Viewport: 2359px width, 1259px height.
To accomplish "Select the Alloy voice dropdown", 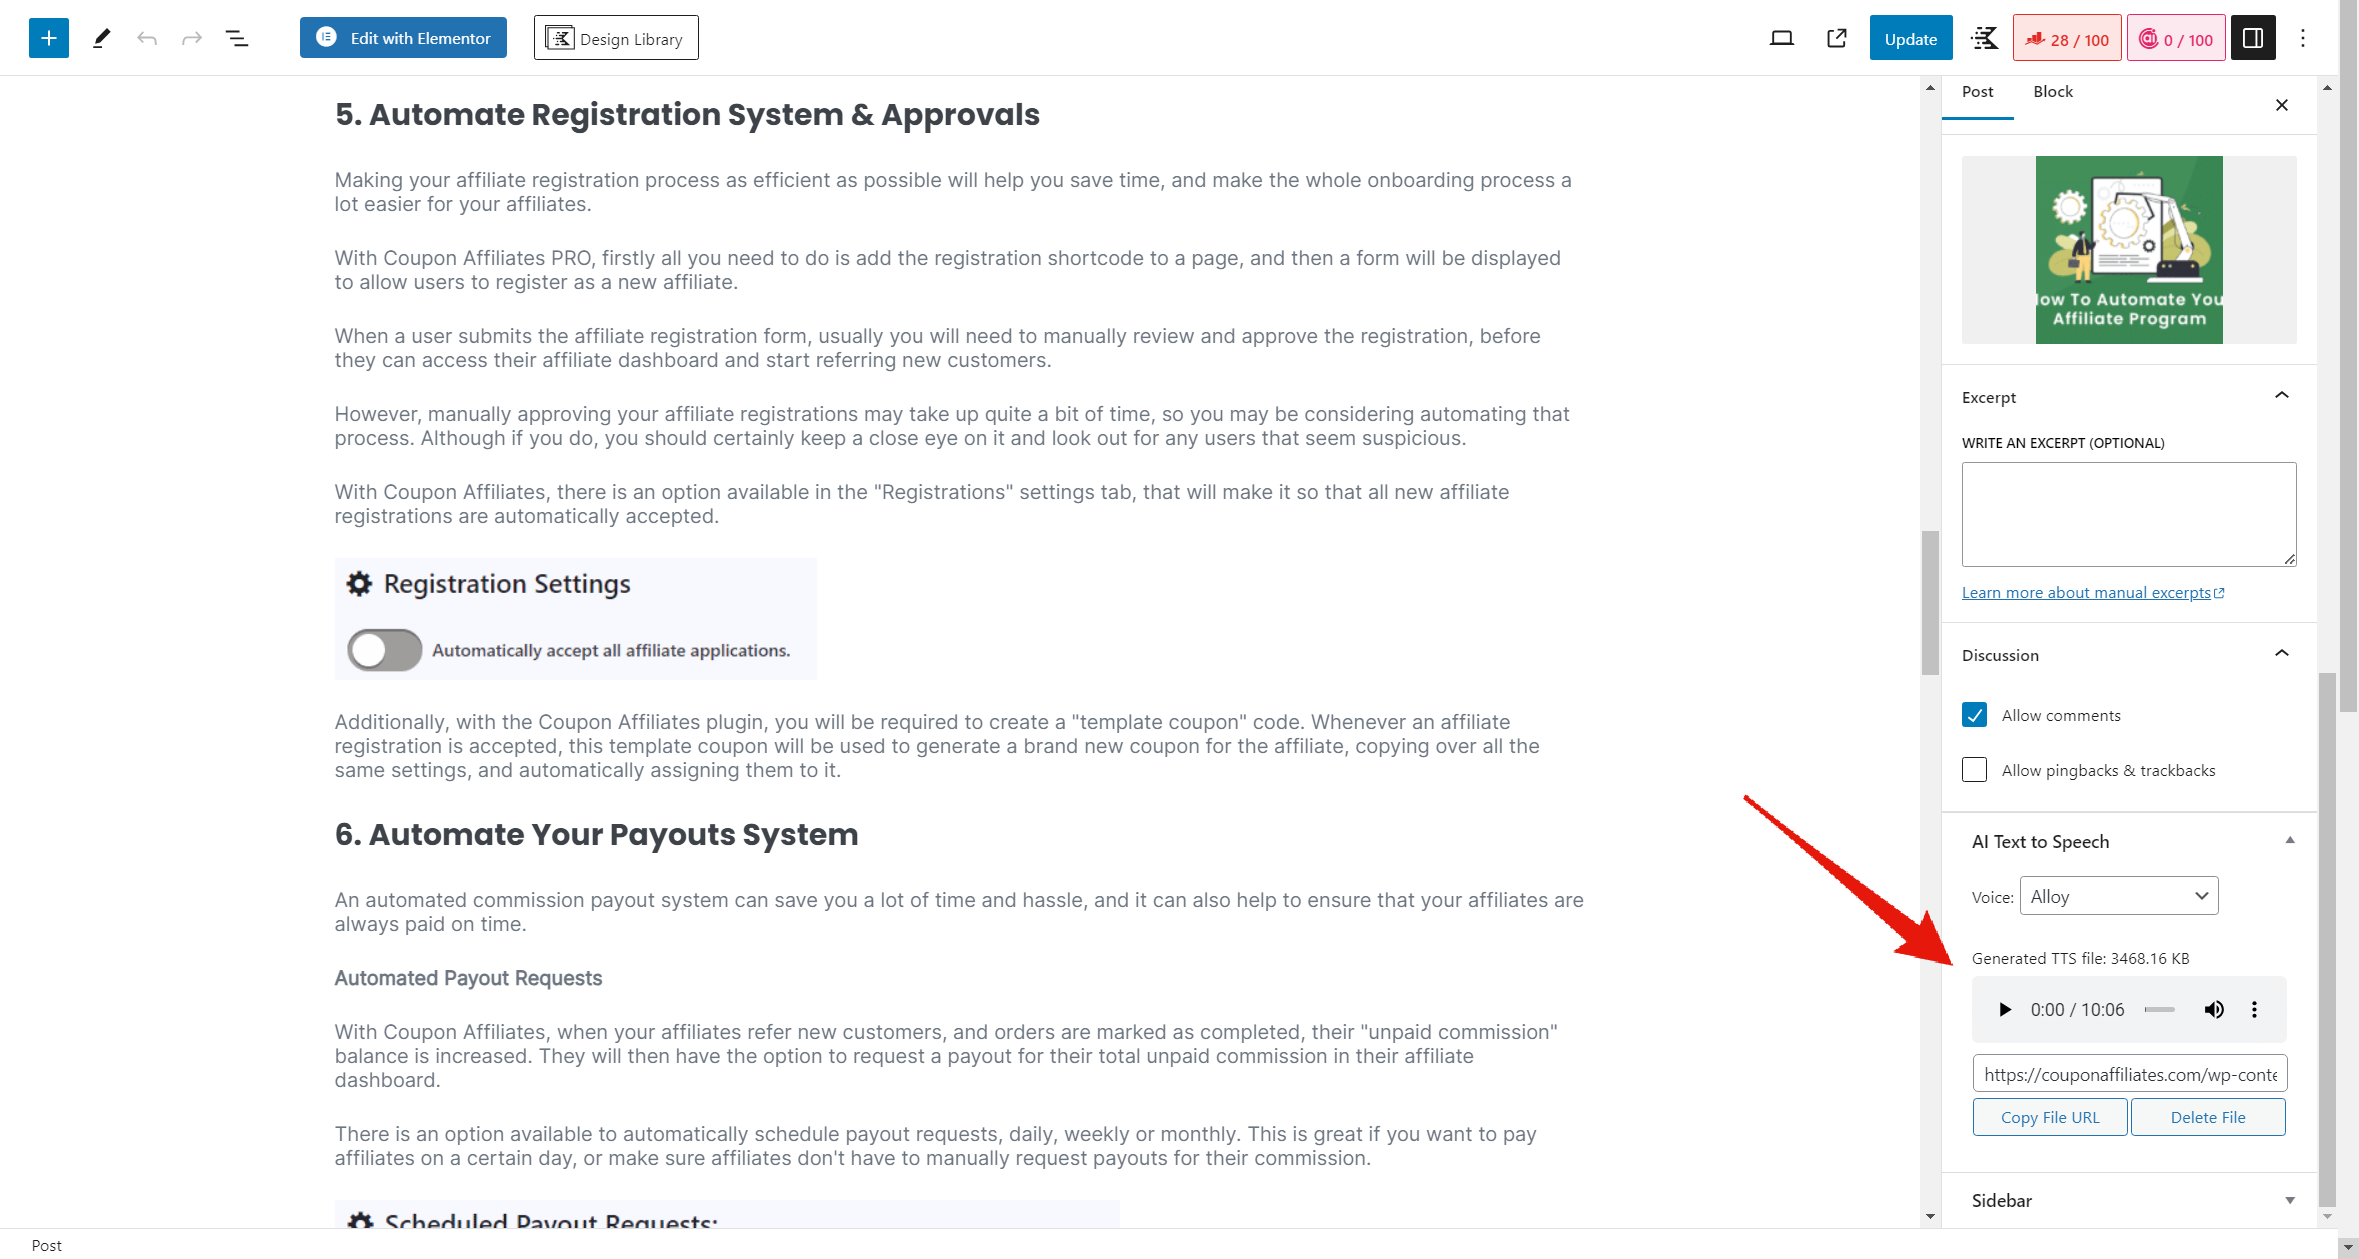I will (x=2119, y=895).
